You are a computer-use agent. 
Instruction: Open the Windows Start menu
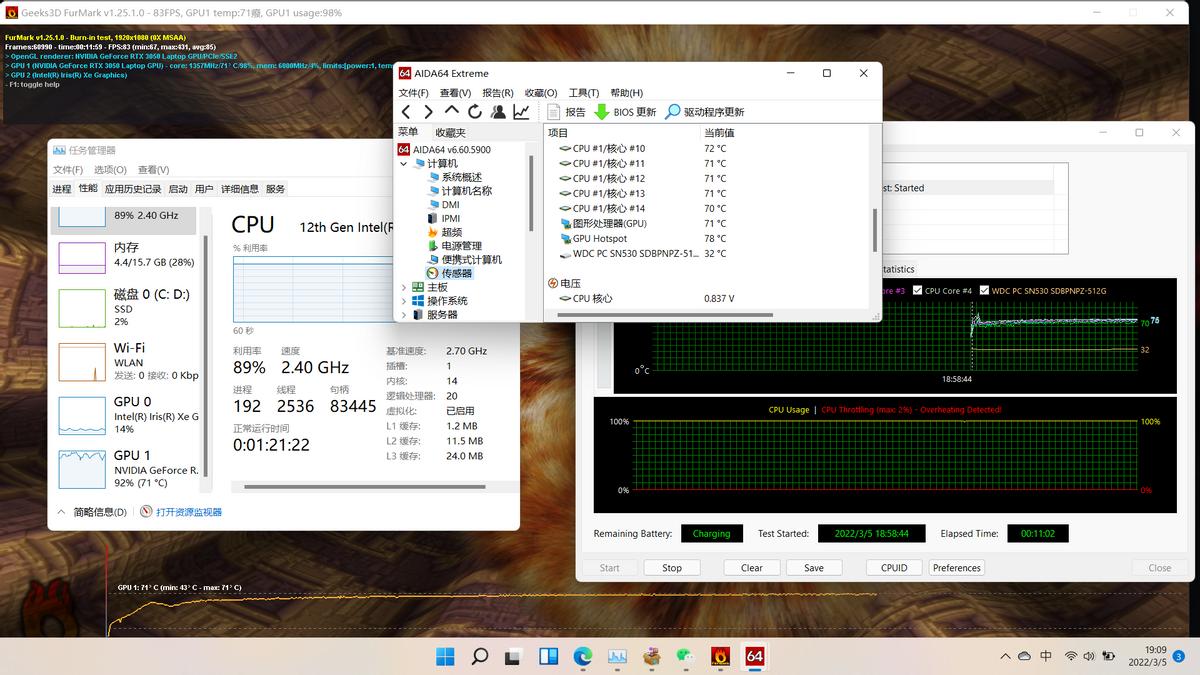445,656
